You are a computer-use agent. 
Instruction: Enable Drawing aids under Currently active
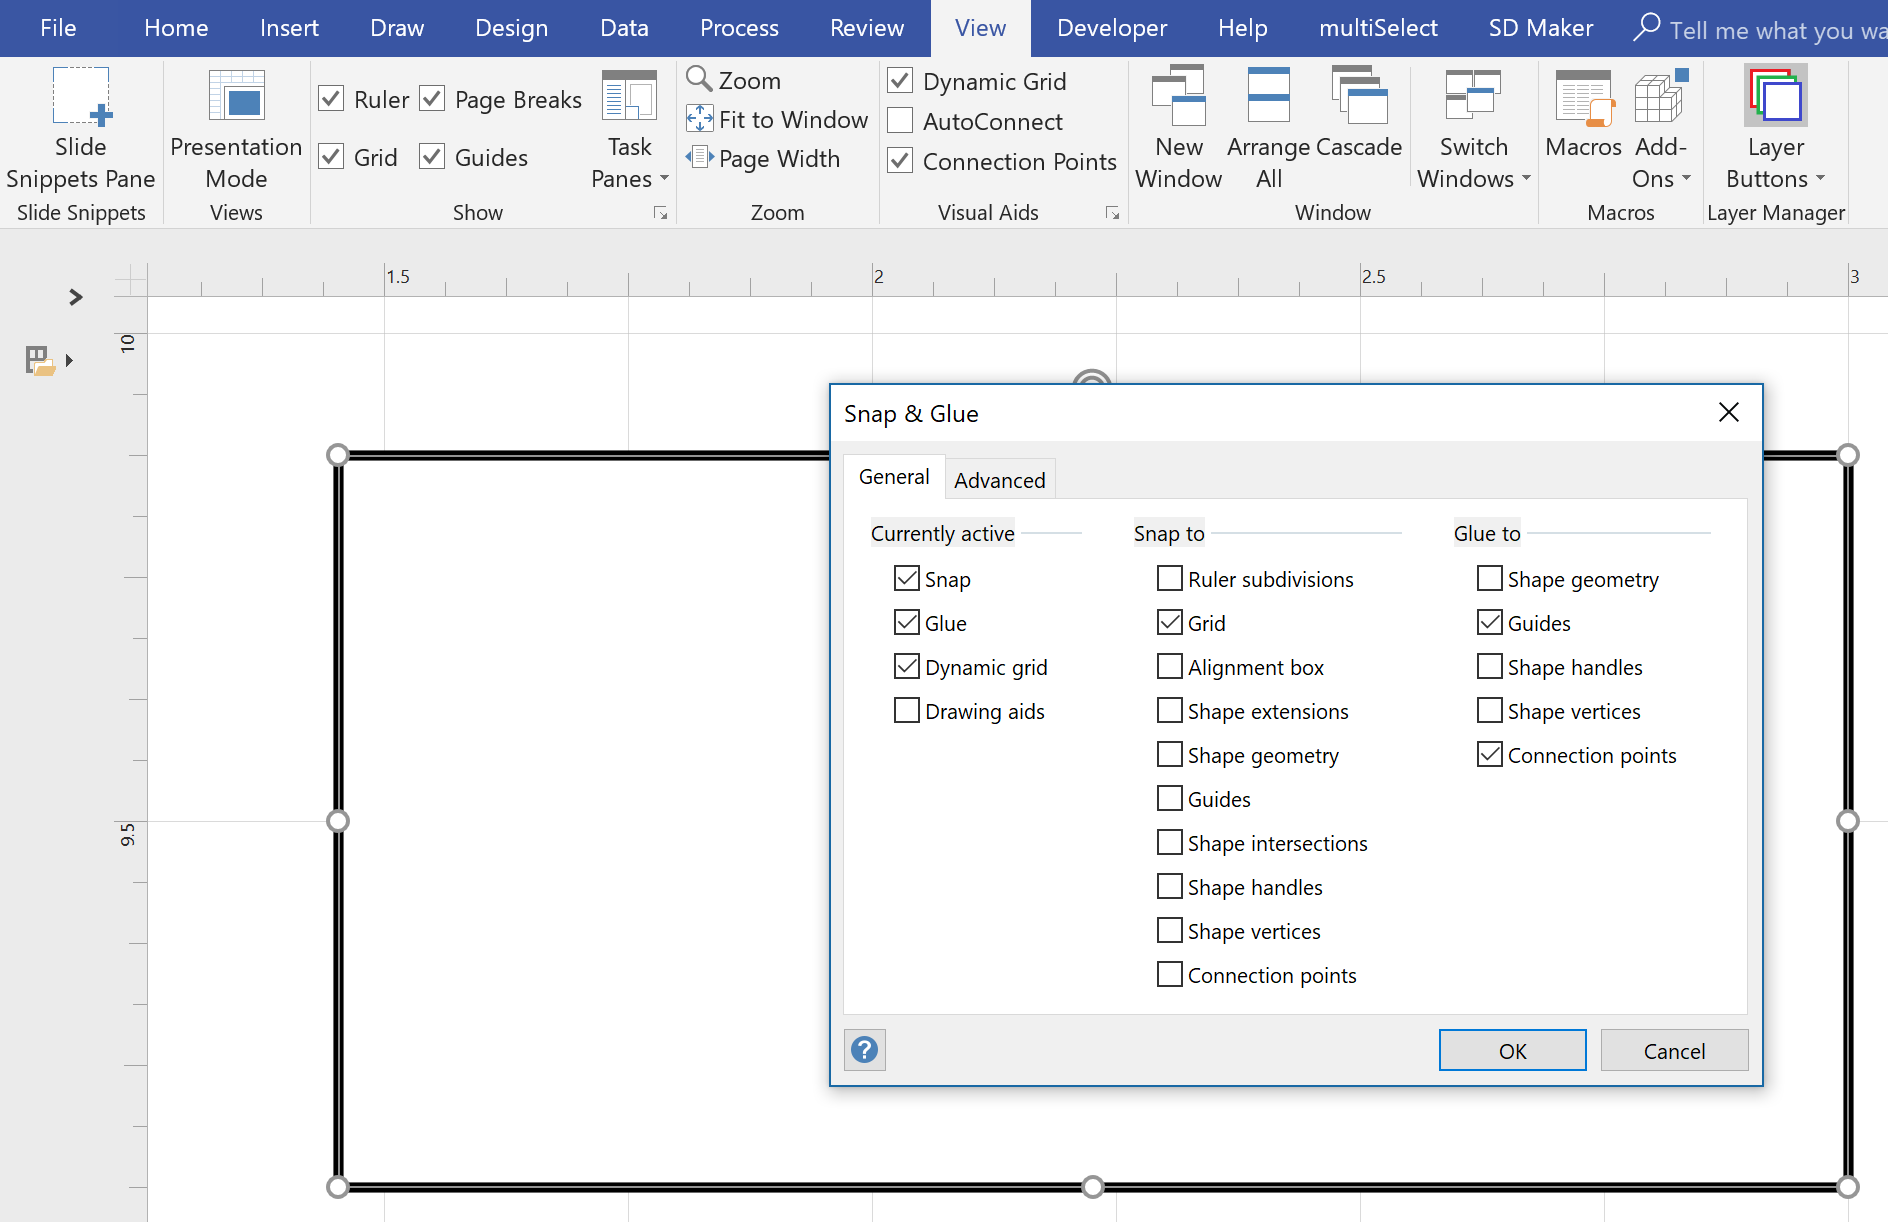(906, 710)
